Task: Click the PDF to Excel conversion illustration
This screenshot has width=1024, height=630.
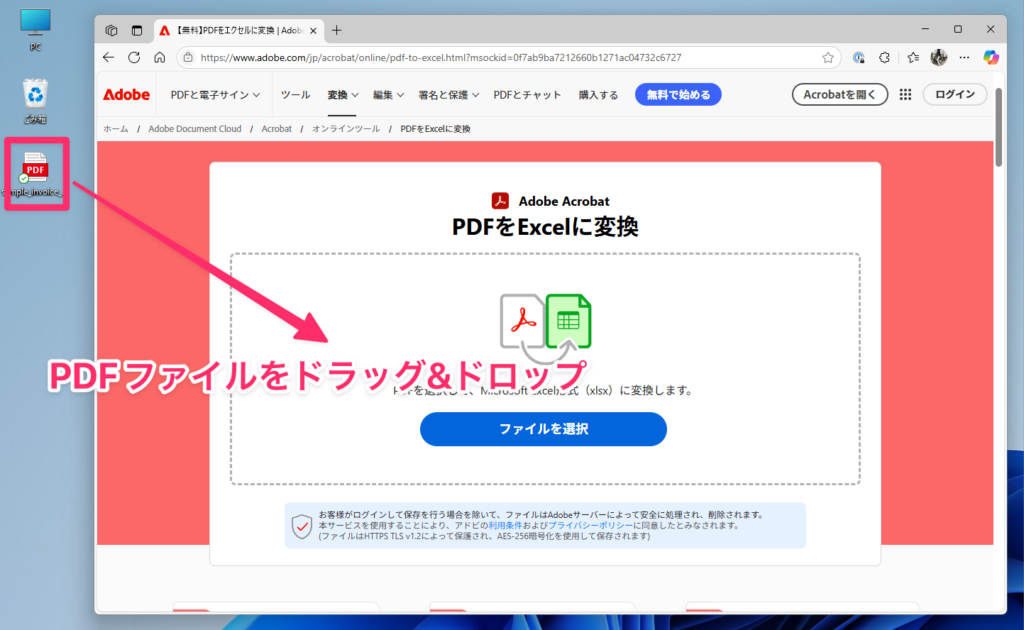Action: click(x=545, y=328)
